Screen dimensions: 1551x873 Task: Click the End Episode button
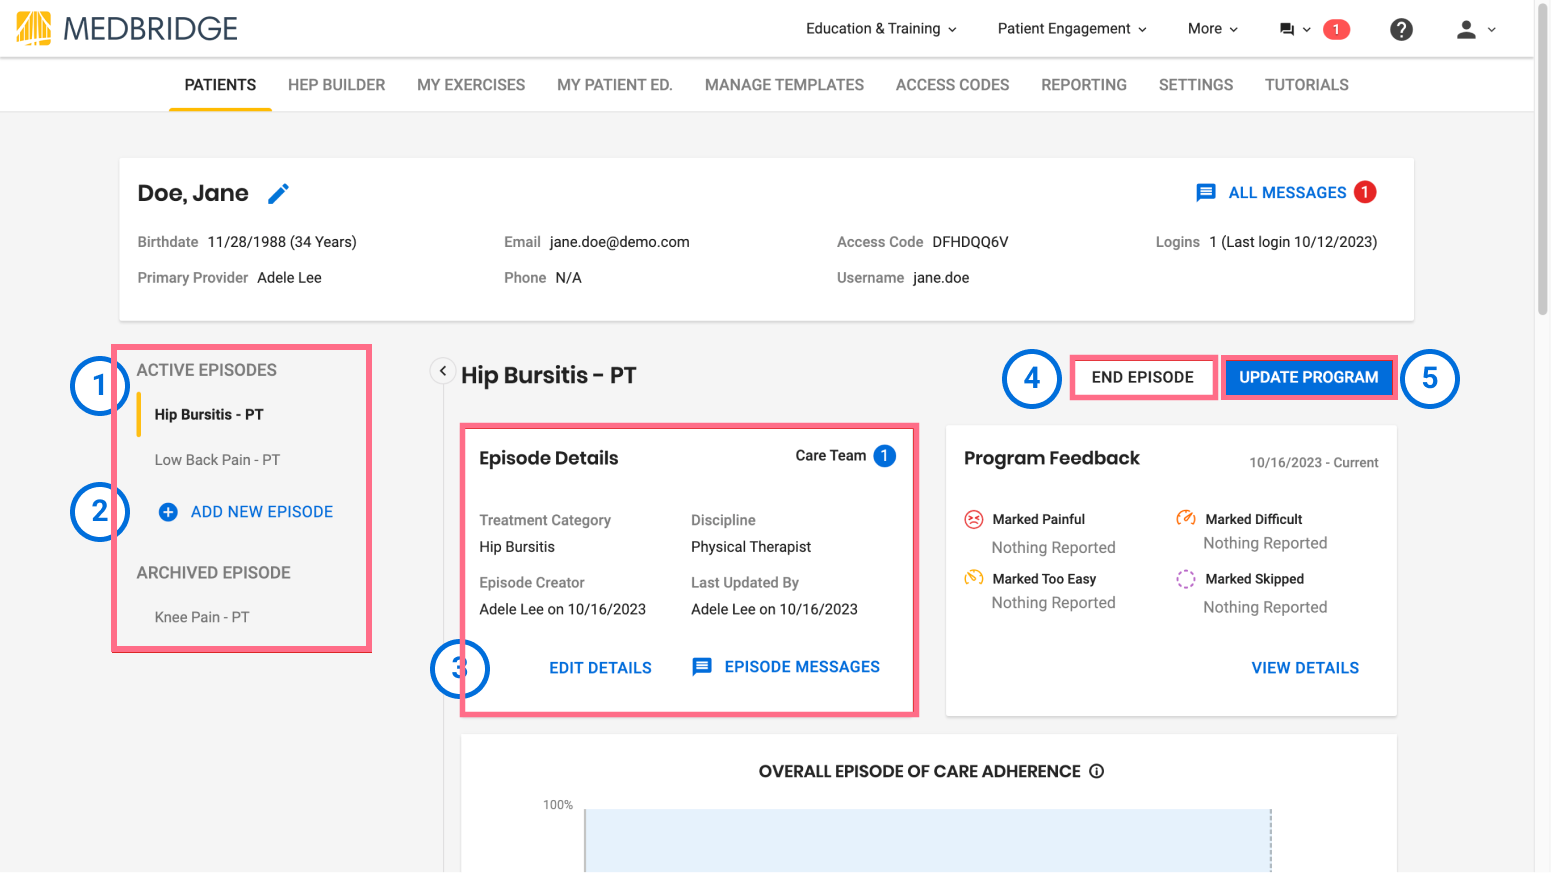pyautogui.click(x=1143, y=377)
